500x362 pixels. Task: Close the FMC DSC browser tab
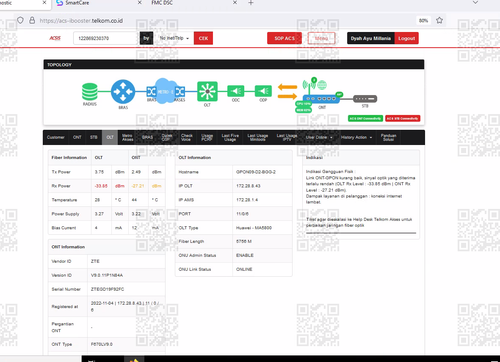tap(235, 3)
